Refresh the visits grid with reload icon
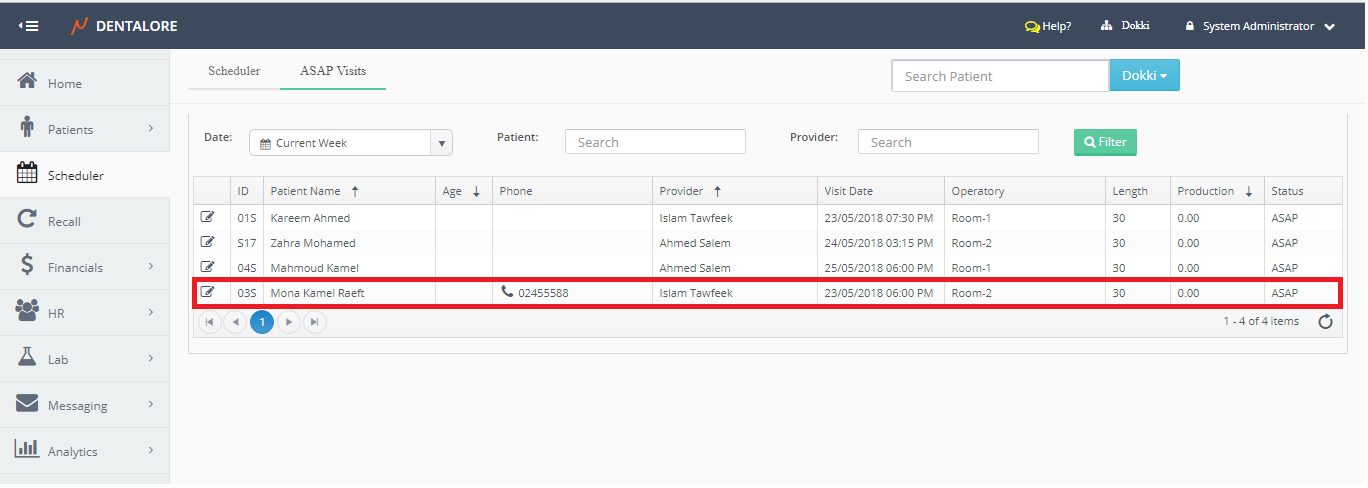Image resolution: width=1368 pixels, height=488 pixels. pyautogui.click(x=1325, y=322)
